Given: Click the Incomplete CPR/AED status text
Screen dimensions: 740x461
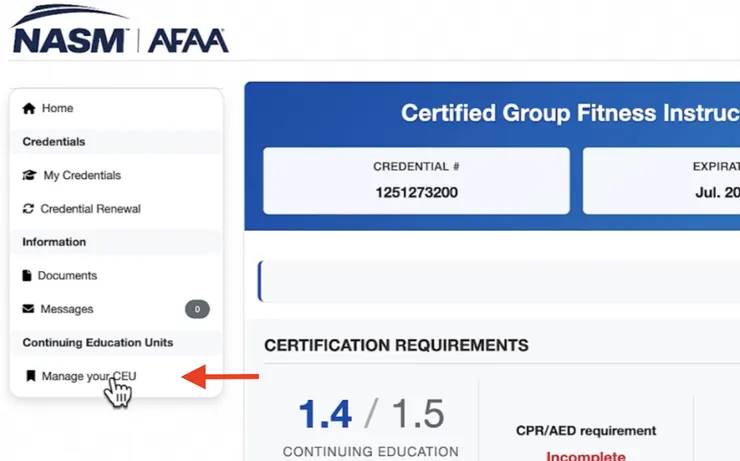Looking at the screenshot, I should pos(585,456).
